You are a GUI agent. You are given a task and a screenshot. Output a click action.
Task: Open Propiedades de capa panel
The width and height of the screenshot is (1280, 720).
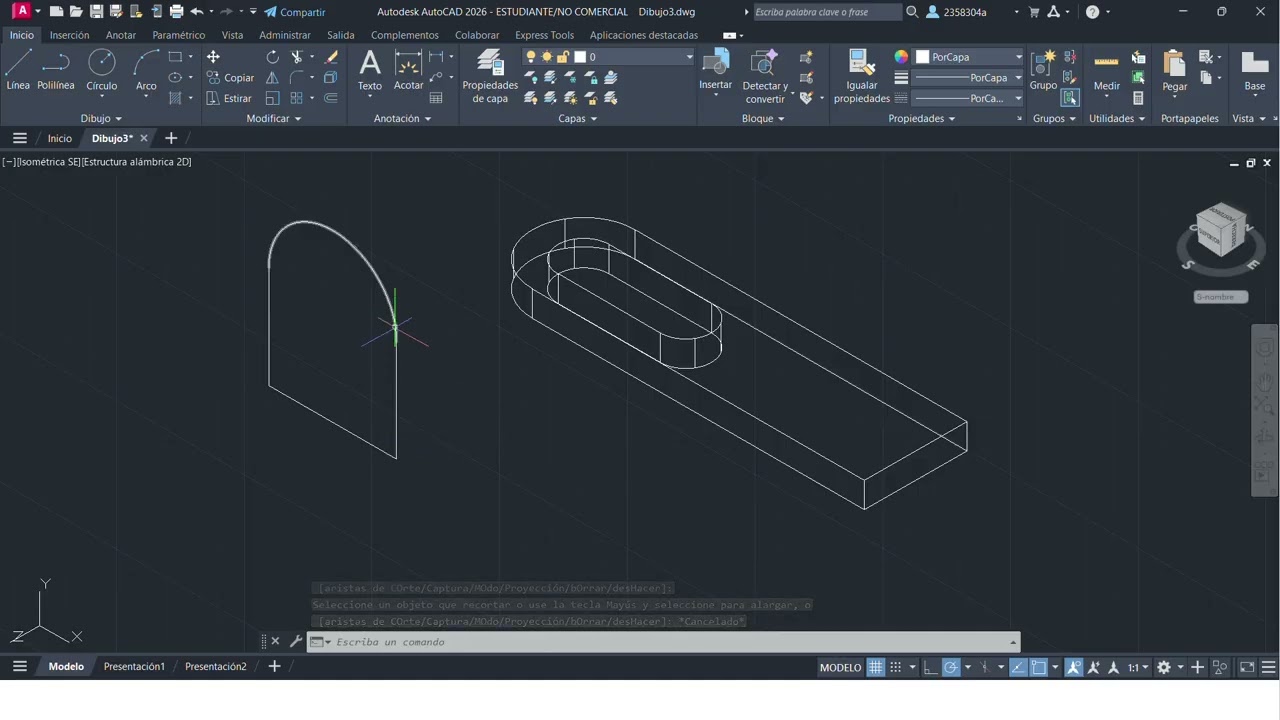coord(490,76)
